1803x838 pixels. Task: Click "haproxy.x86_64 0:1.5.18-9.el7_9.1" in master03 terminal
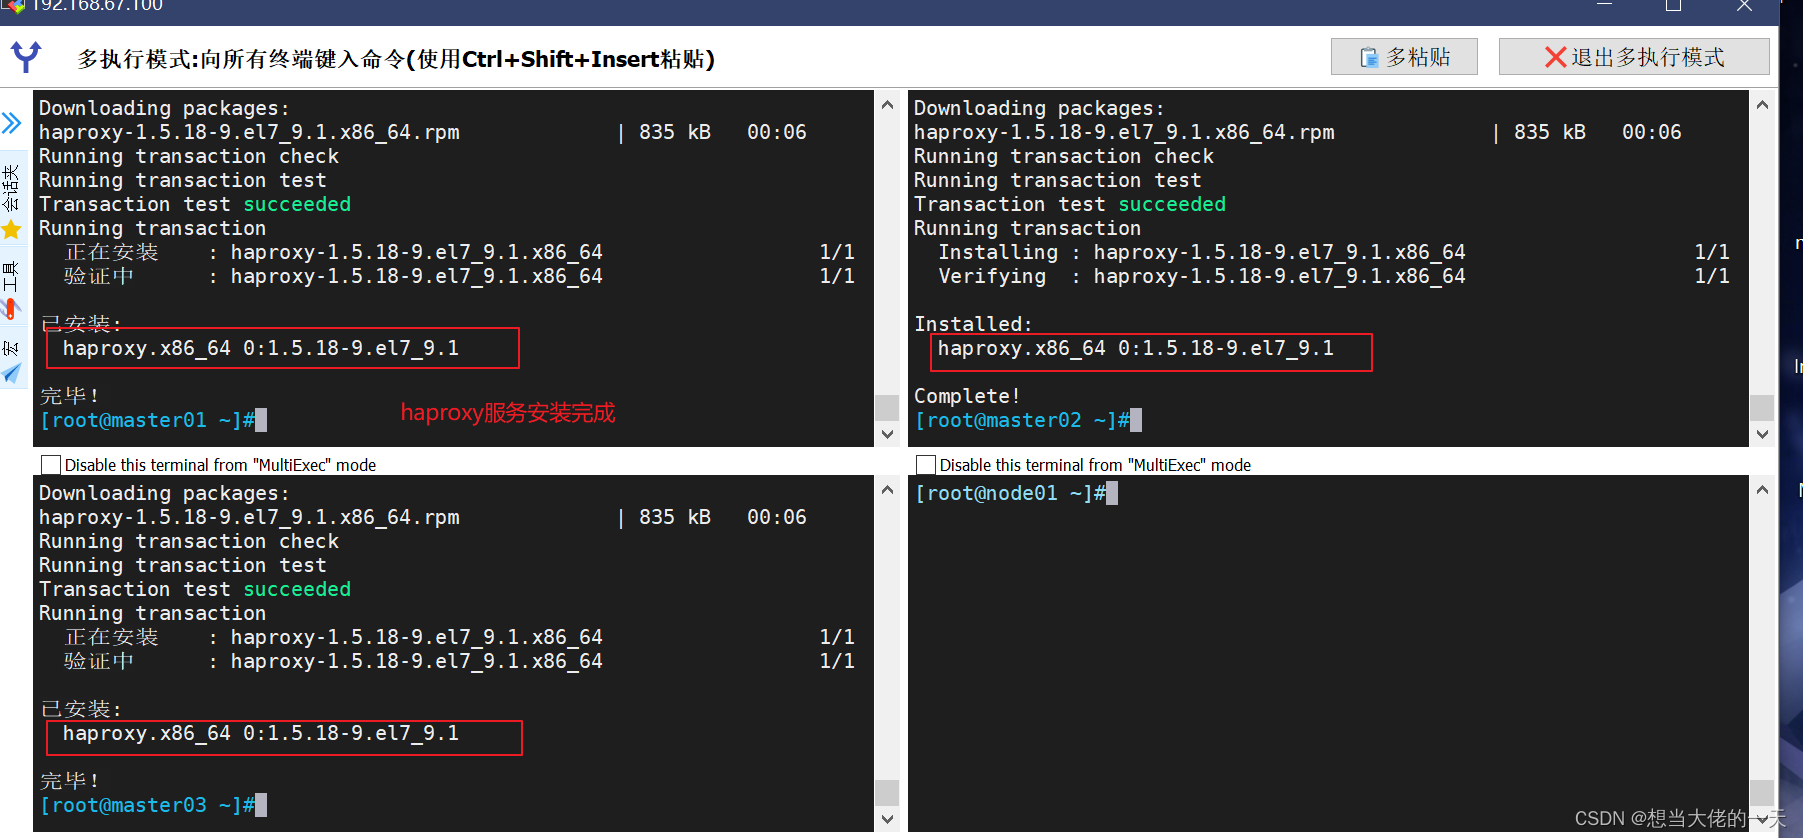[x=261, y=733]
